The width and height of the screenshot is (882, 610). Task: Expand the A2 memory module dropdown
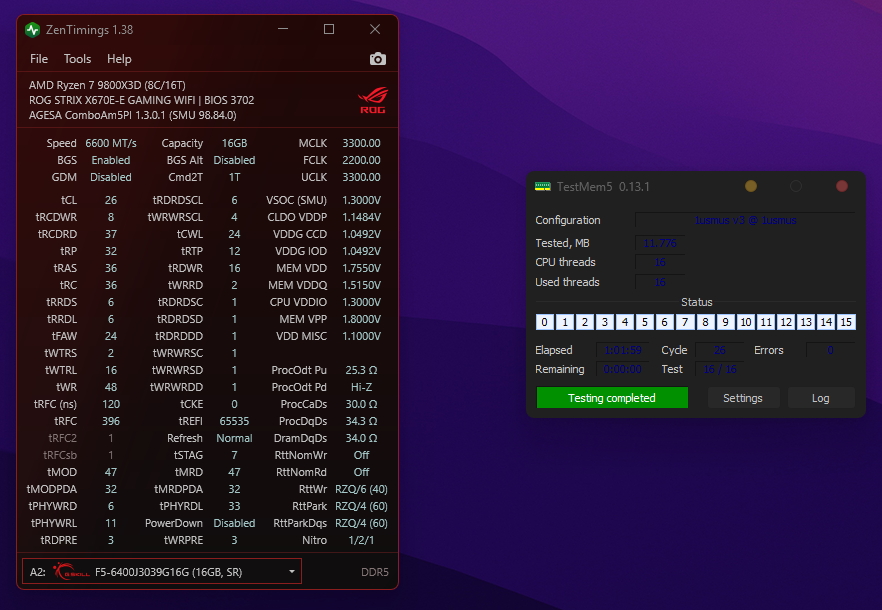(x=162, y=571)
